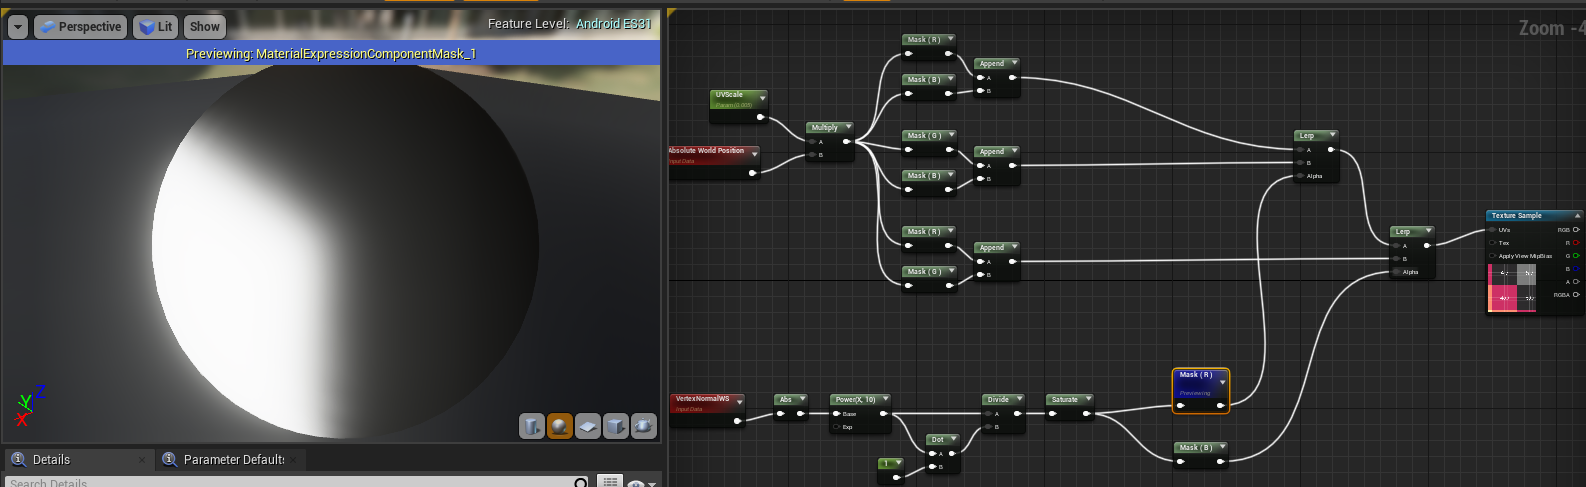Open the Details panel tab

click(51, 459)
